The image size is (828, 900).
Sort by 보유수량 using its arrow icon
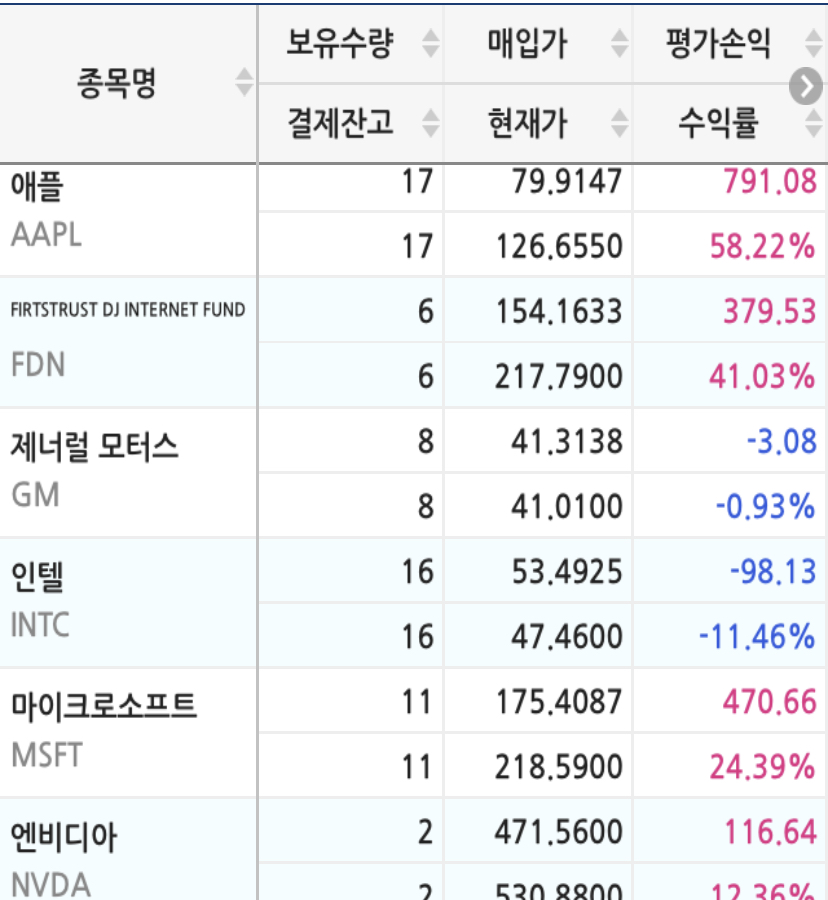pyautogui.click(x=430, y=43)
